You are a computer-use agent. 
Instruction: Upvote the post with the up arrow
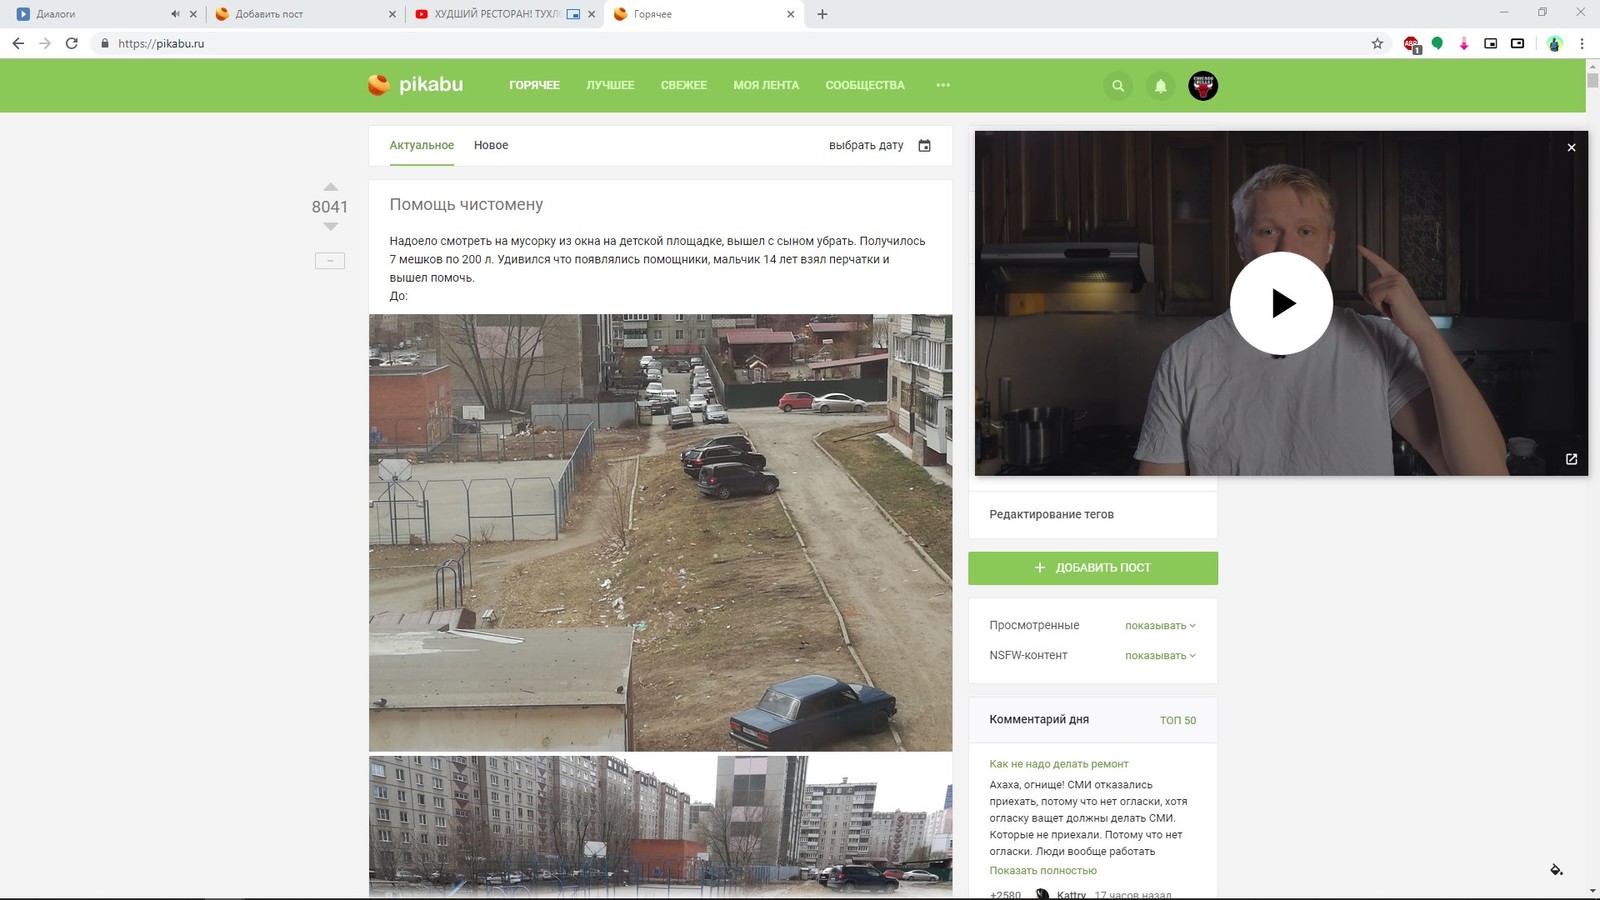[x=330, y=187]
